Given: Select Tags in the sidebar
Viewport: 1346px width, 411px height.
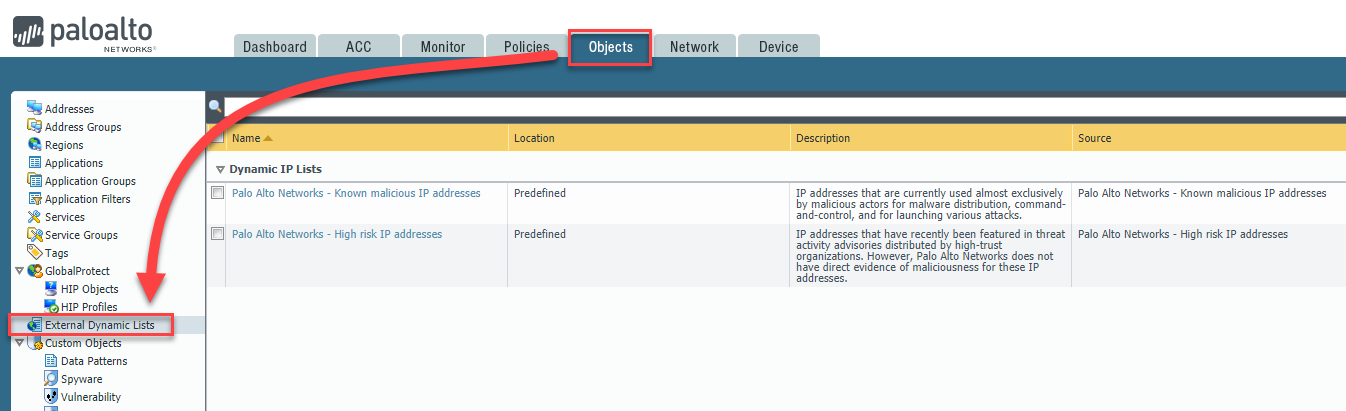Looking at the screenshot, I should 57,253.
